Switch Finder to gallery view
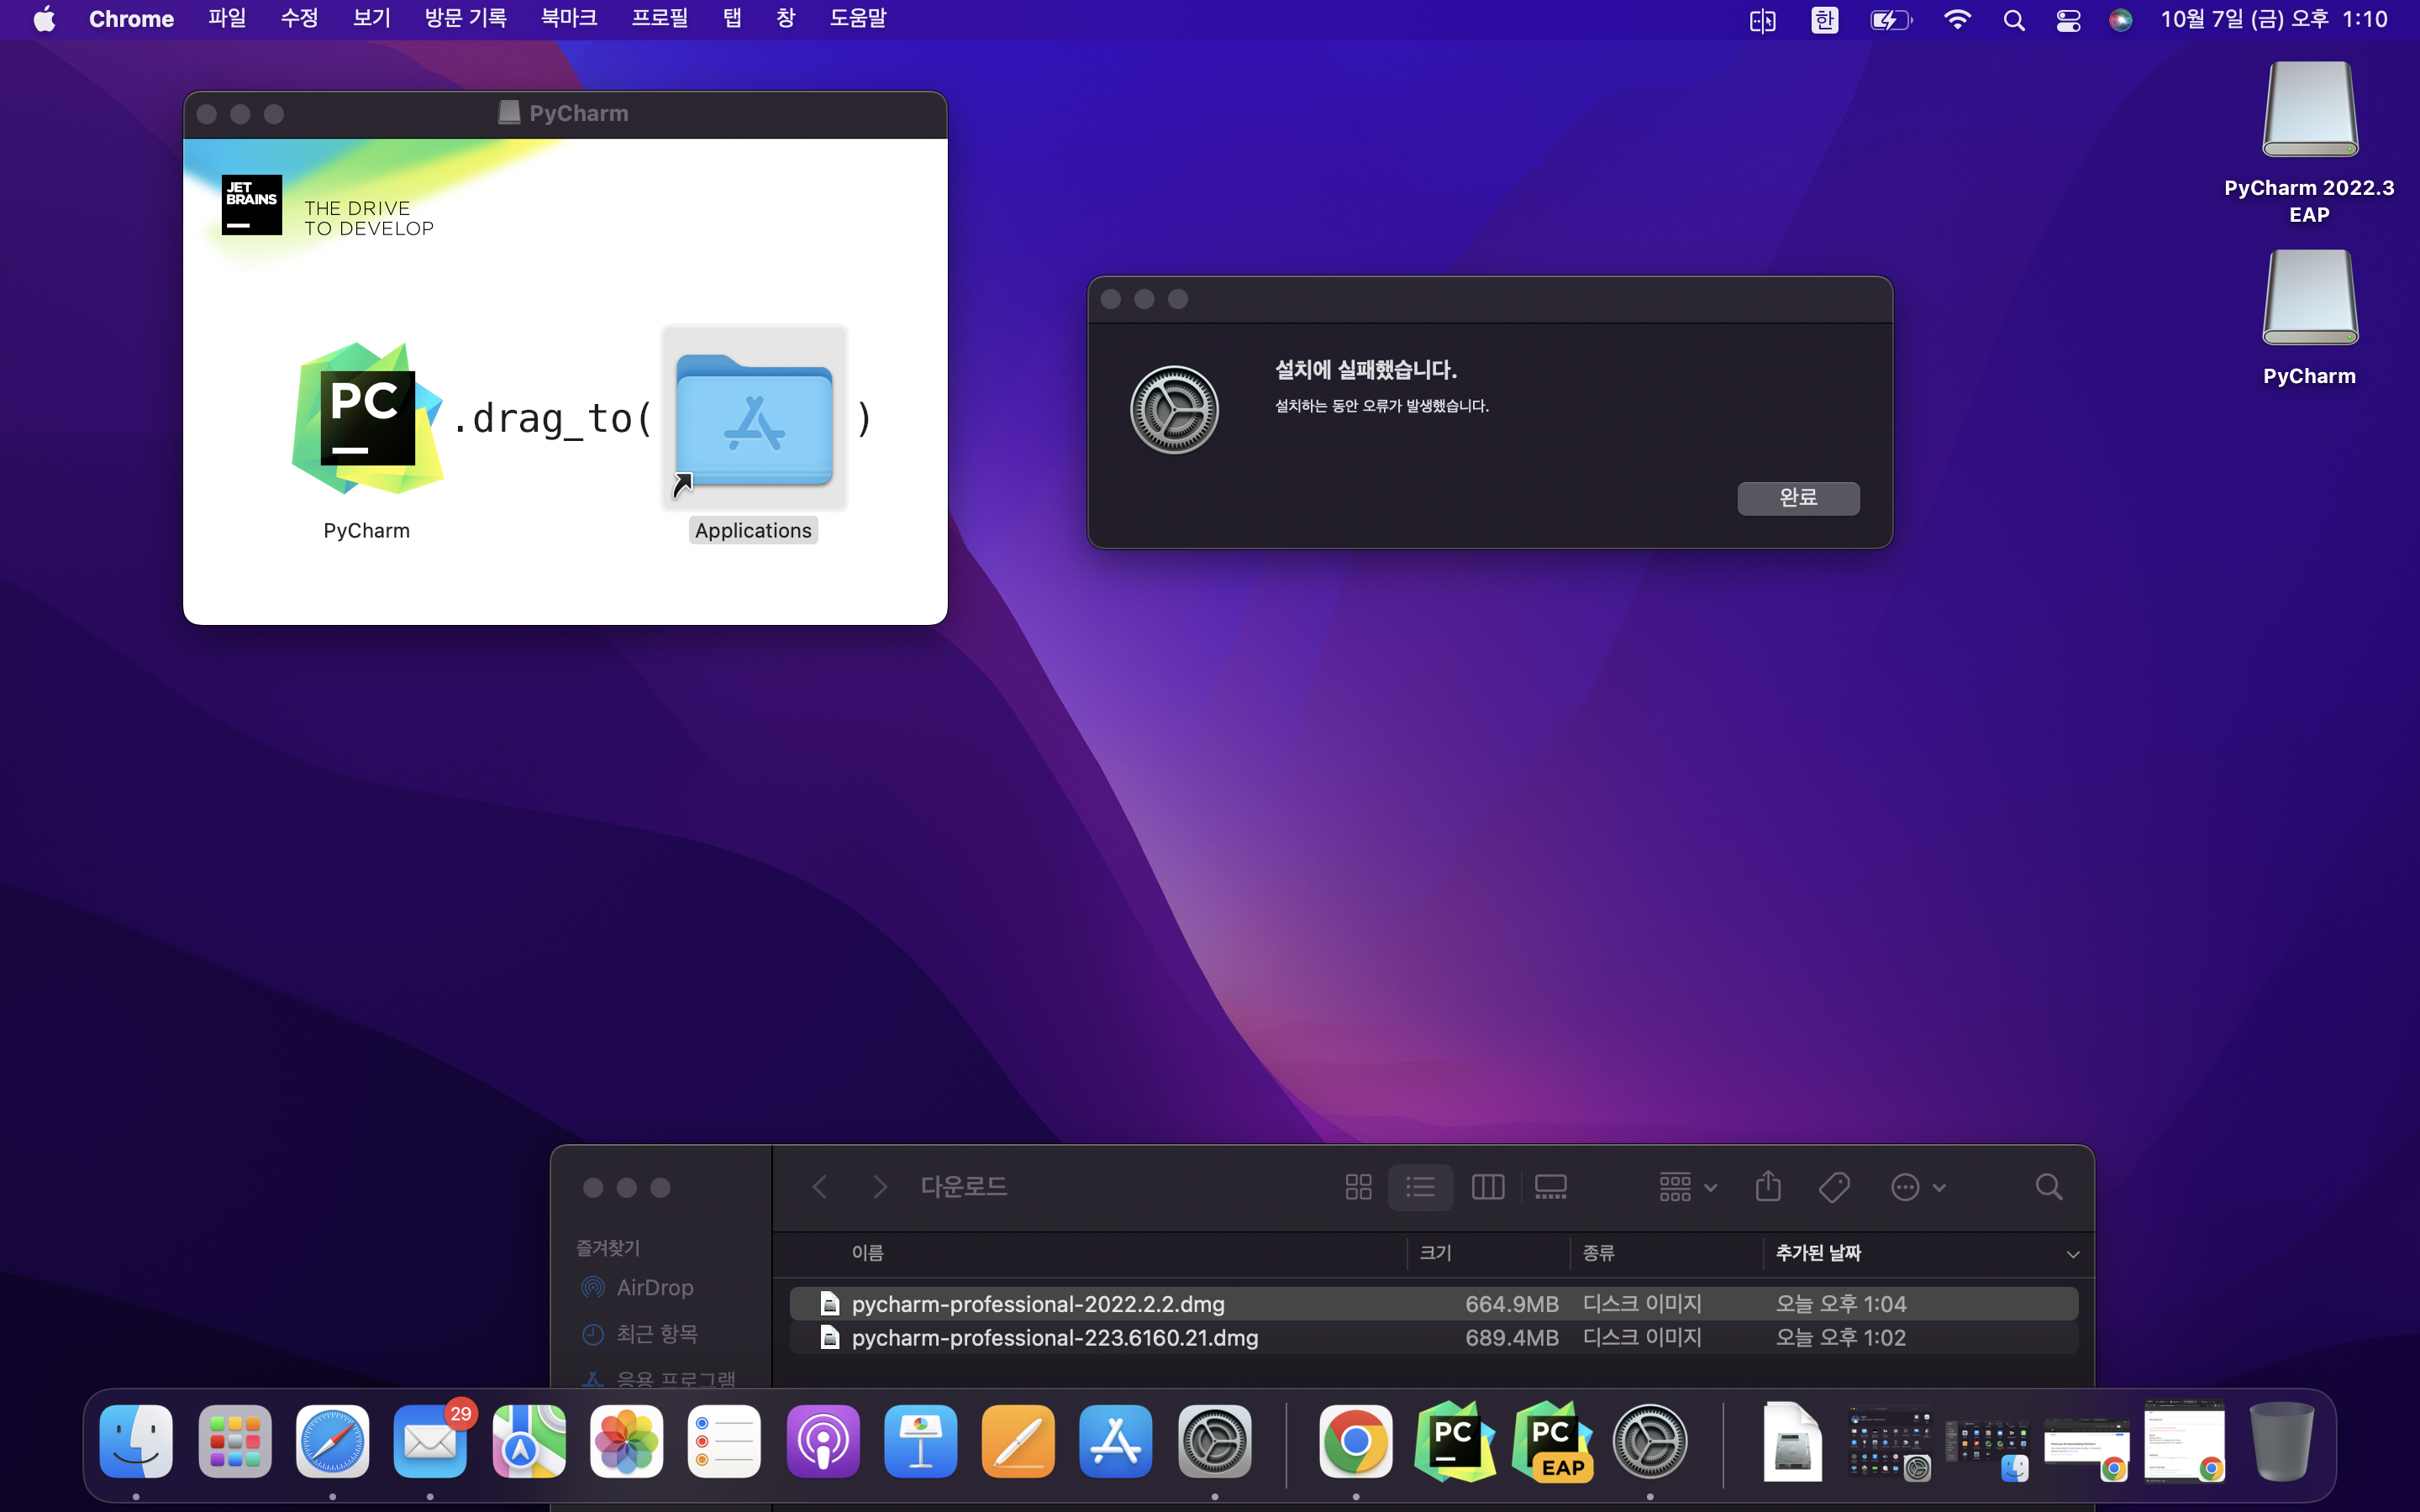Screen dimensions: 2420x1512 click(x=1551, y=1187)
